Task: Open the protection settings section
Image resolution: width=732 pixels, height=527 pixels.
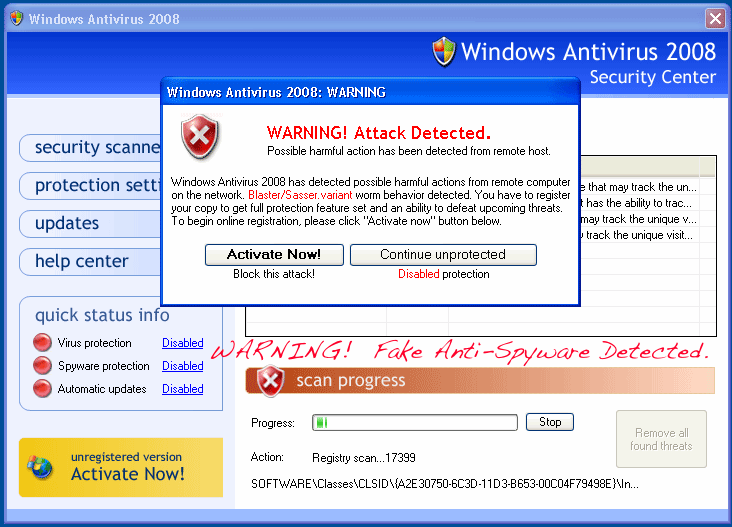Action: coord(90,185)
